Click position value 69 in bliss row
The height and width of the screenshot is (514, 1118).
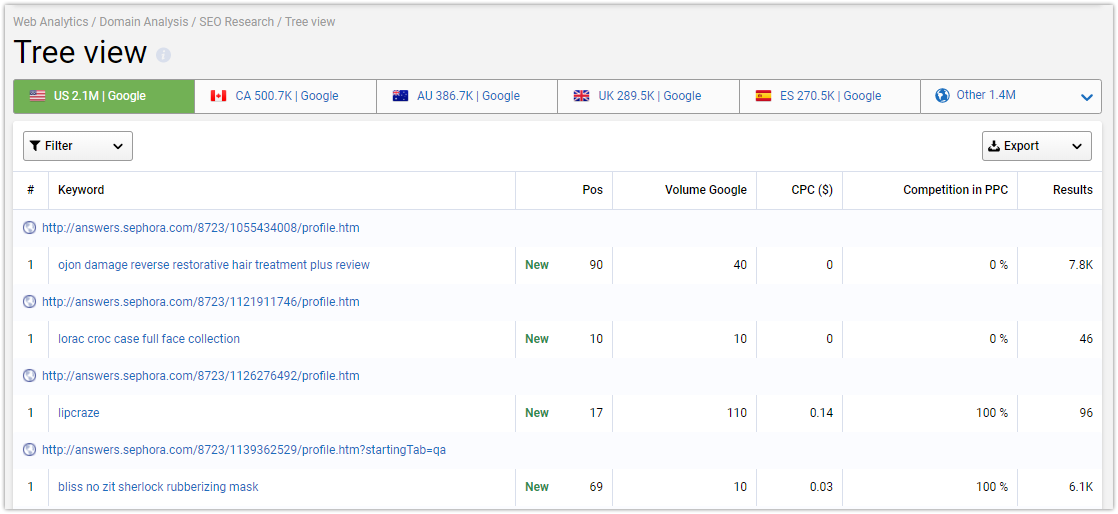coord(596,487)
